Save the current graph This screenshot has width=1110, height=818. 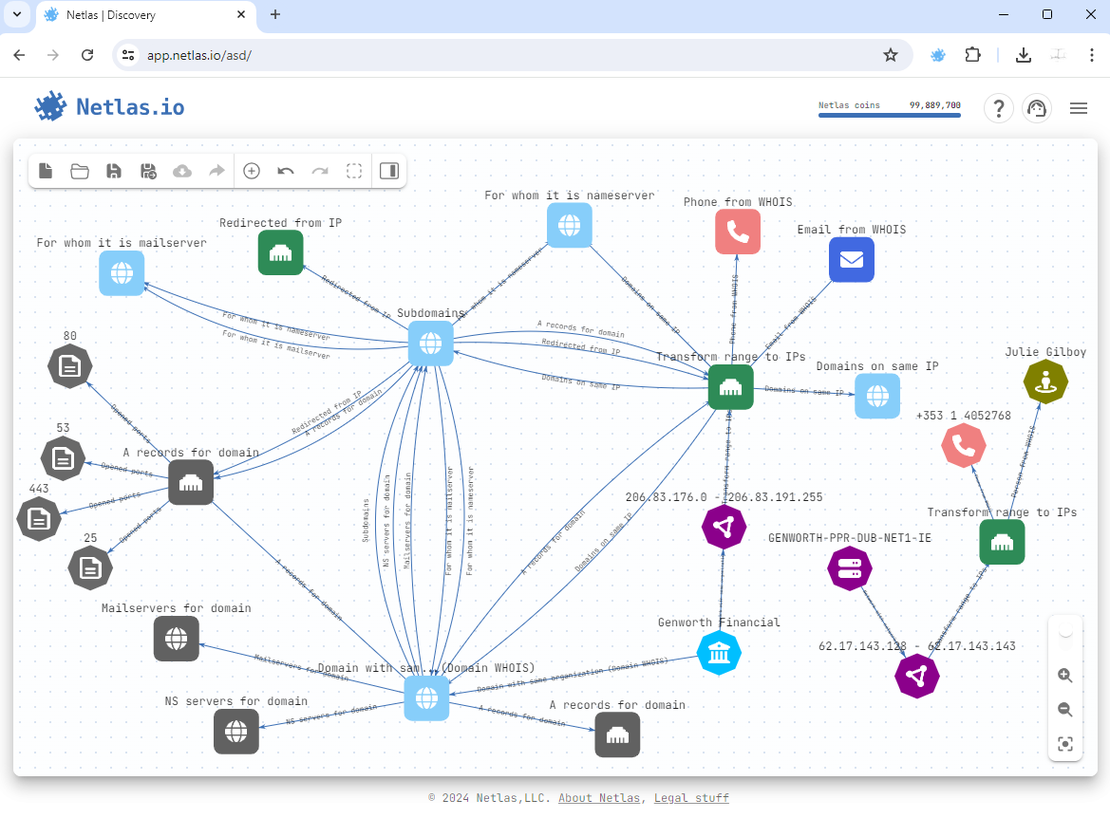pyautogui.click(x=114, y=171)
